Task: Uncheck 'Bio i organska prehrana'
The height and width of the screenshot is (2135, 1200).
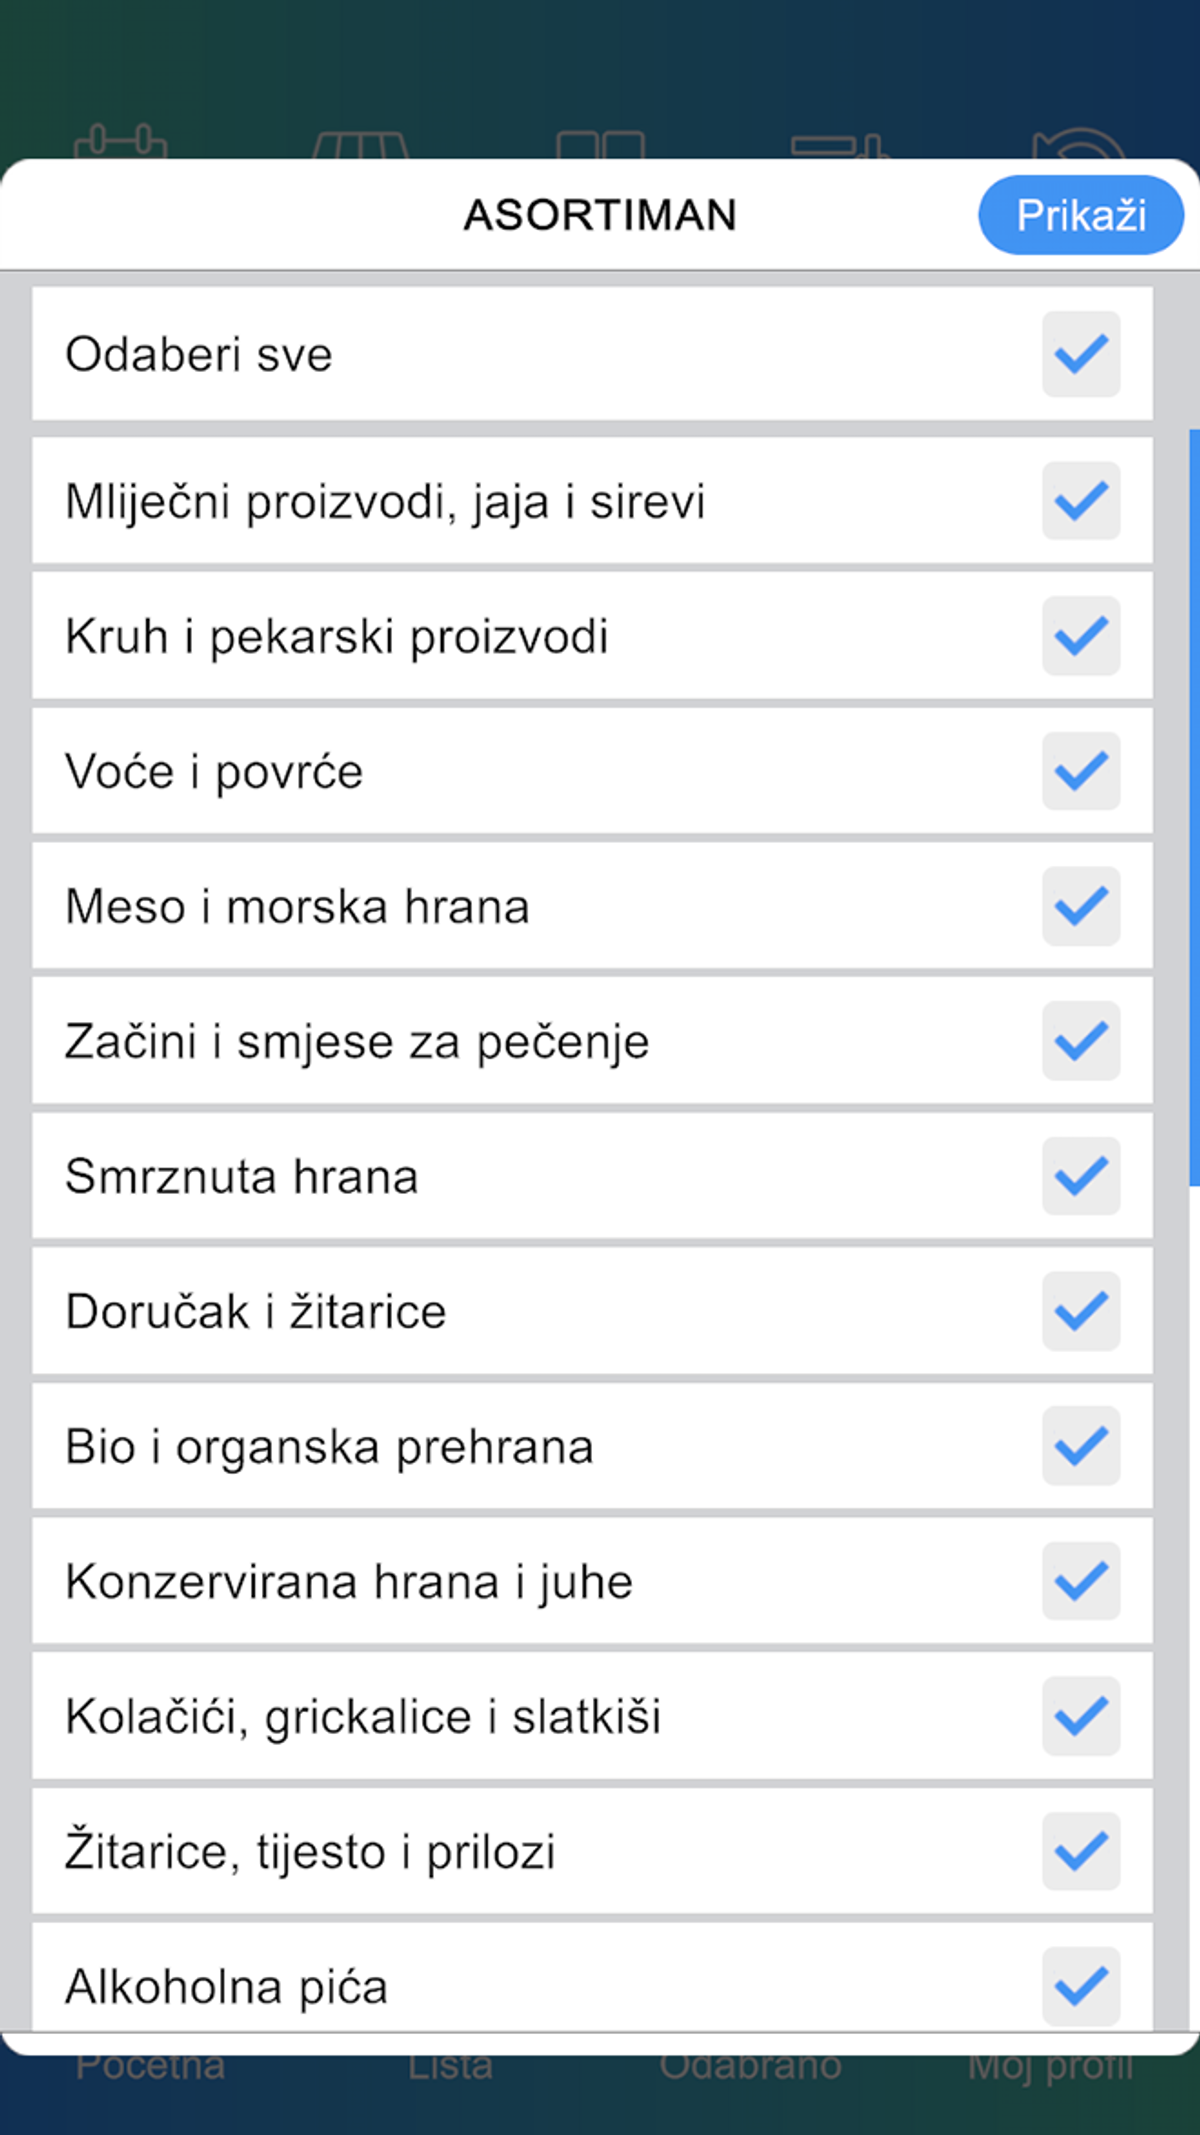Action: tap(1081, 1448)
